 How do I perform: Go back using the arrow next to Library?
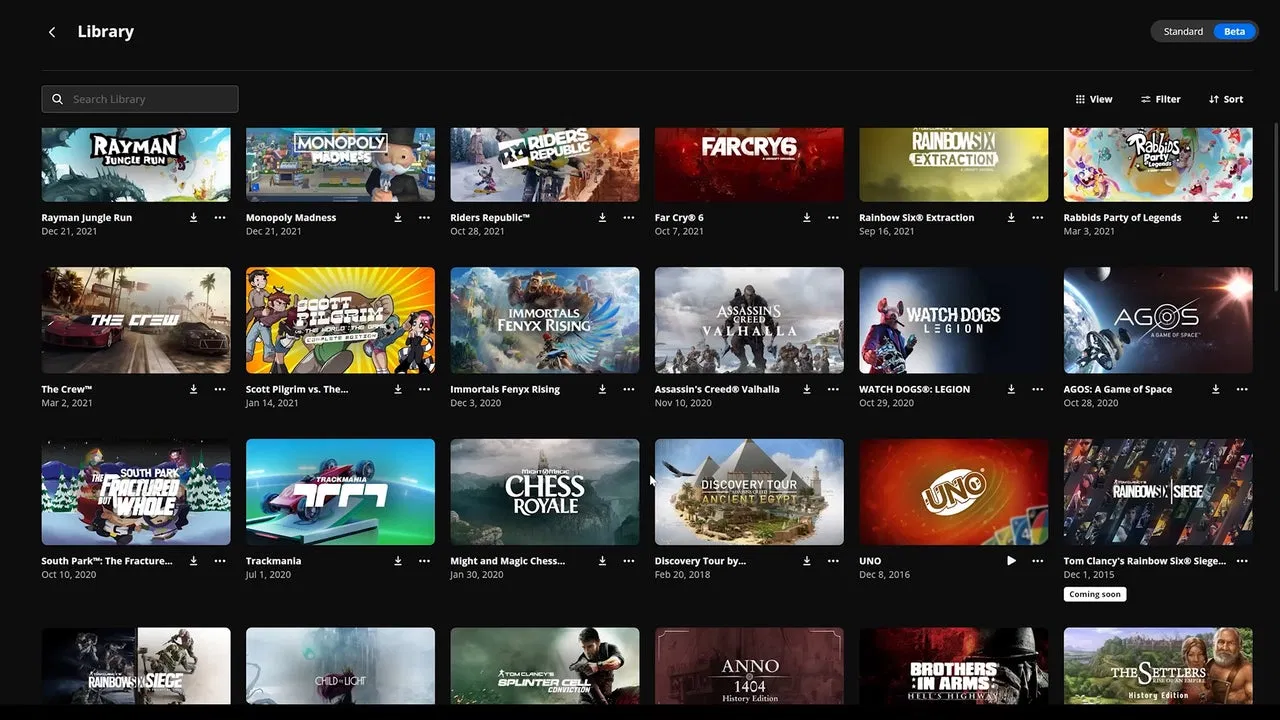click(51, 31)
